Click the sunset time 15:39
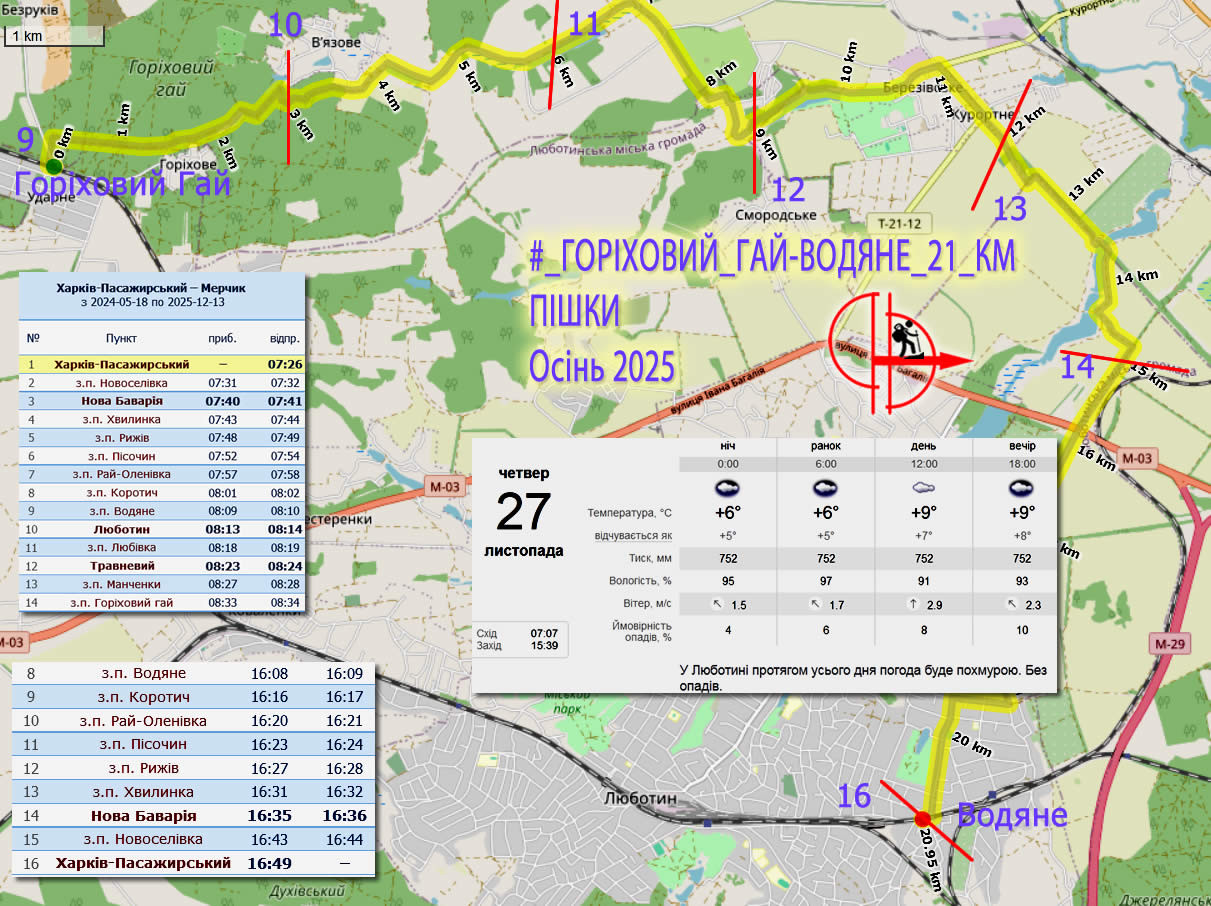The image size is (1211, 906). 544,645
